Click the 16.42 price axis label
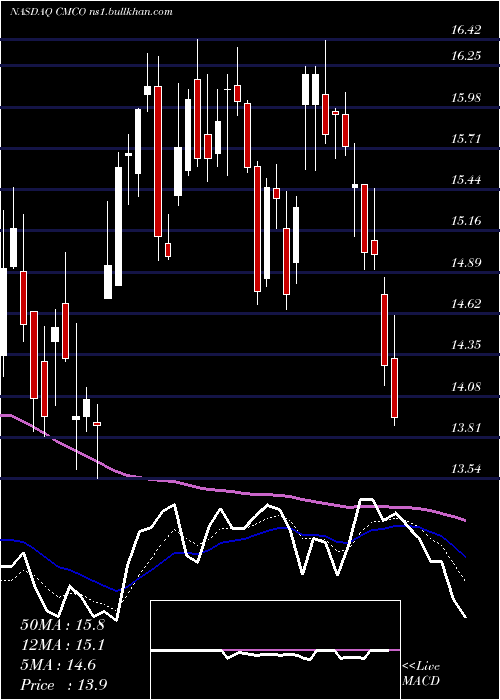Viewport: 500px width, 700px height. pyautogui.click(x=466, y=30)
